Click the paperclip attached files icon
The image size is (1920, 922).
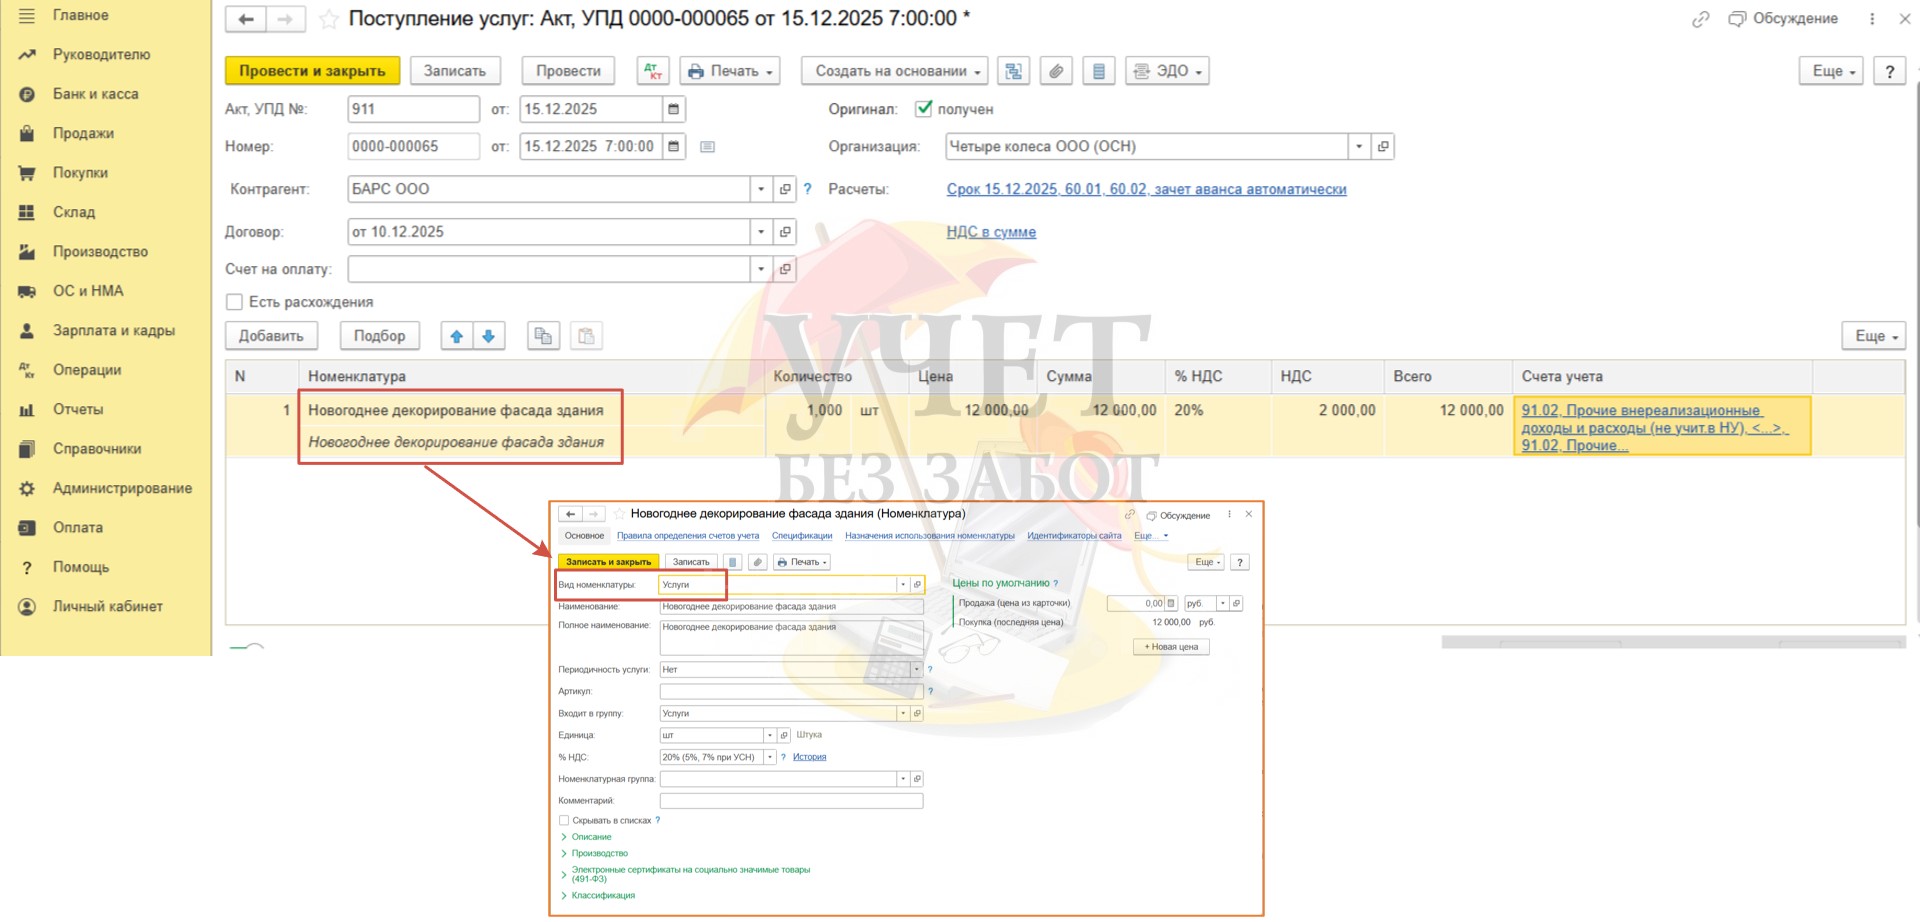pos(1056,71)
